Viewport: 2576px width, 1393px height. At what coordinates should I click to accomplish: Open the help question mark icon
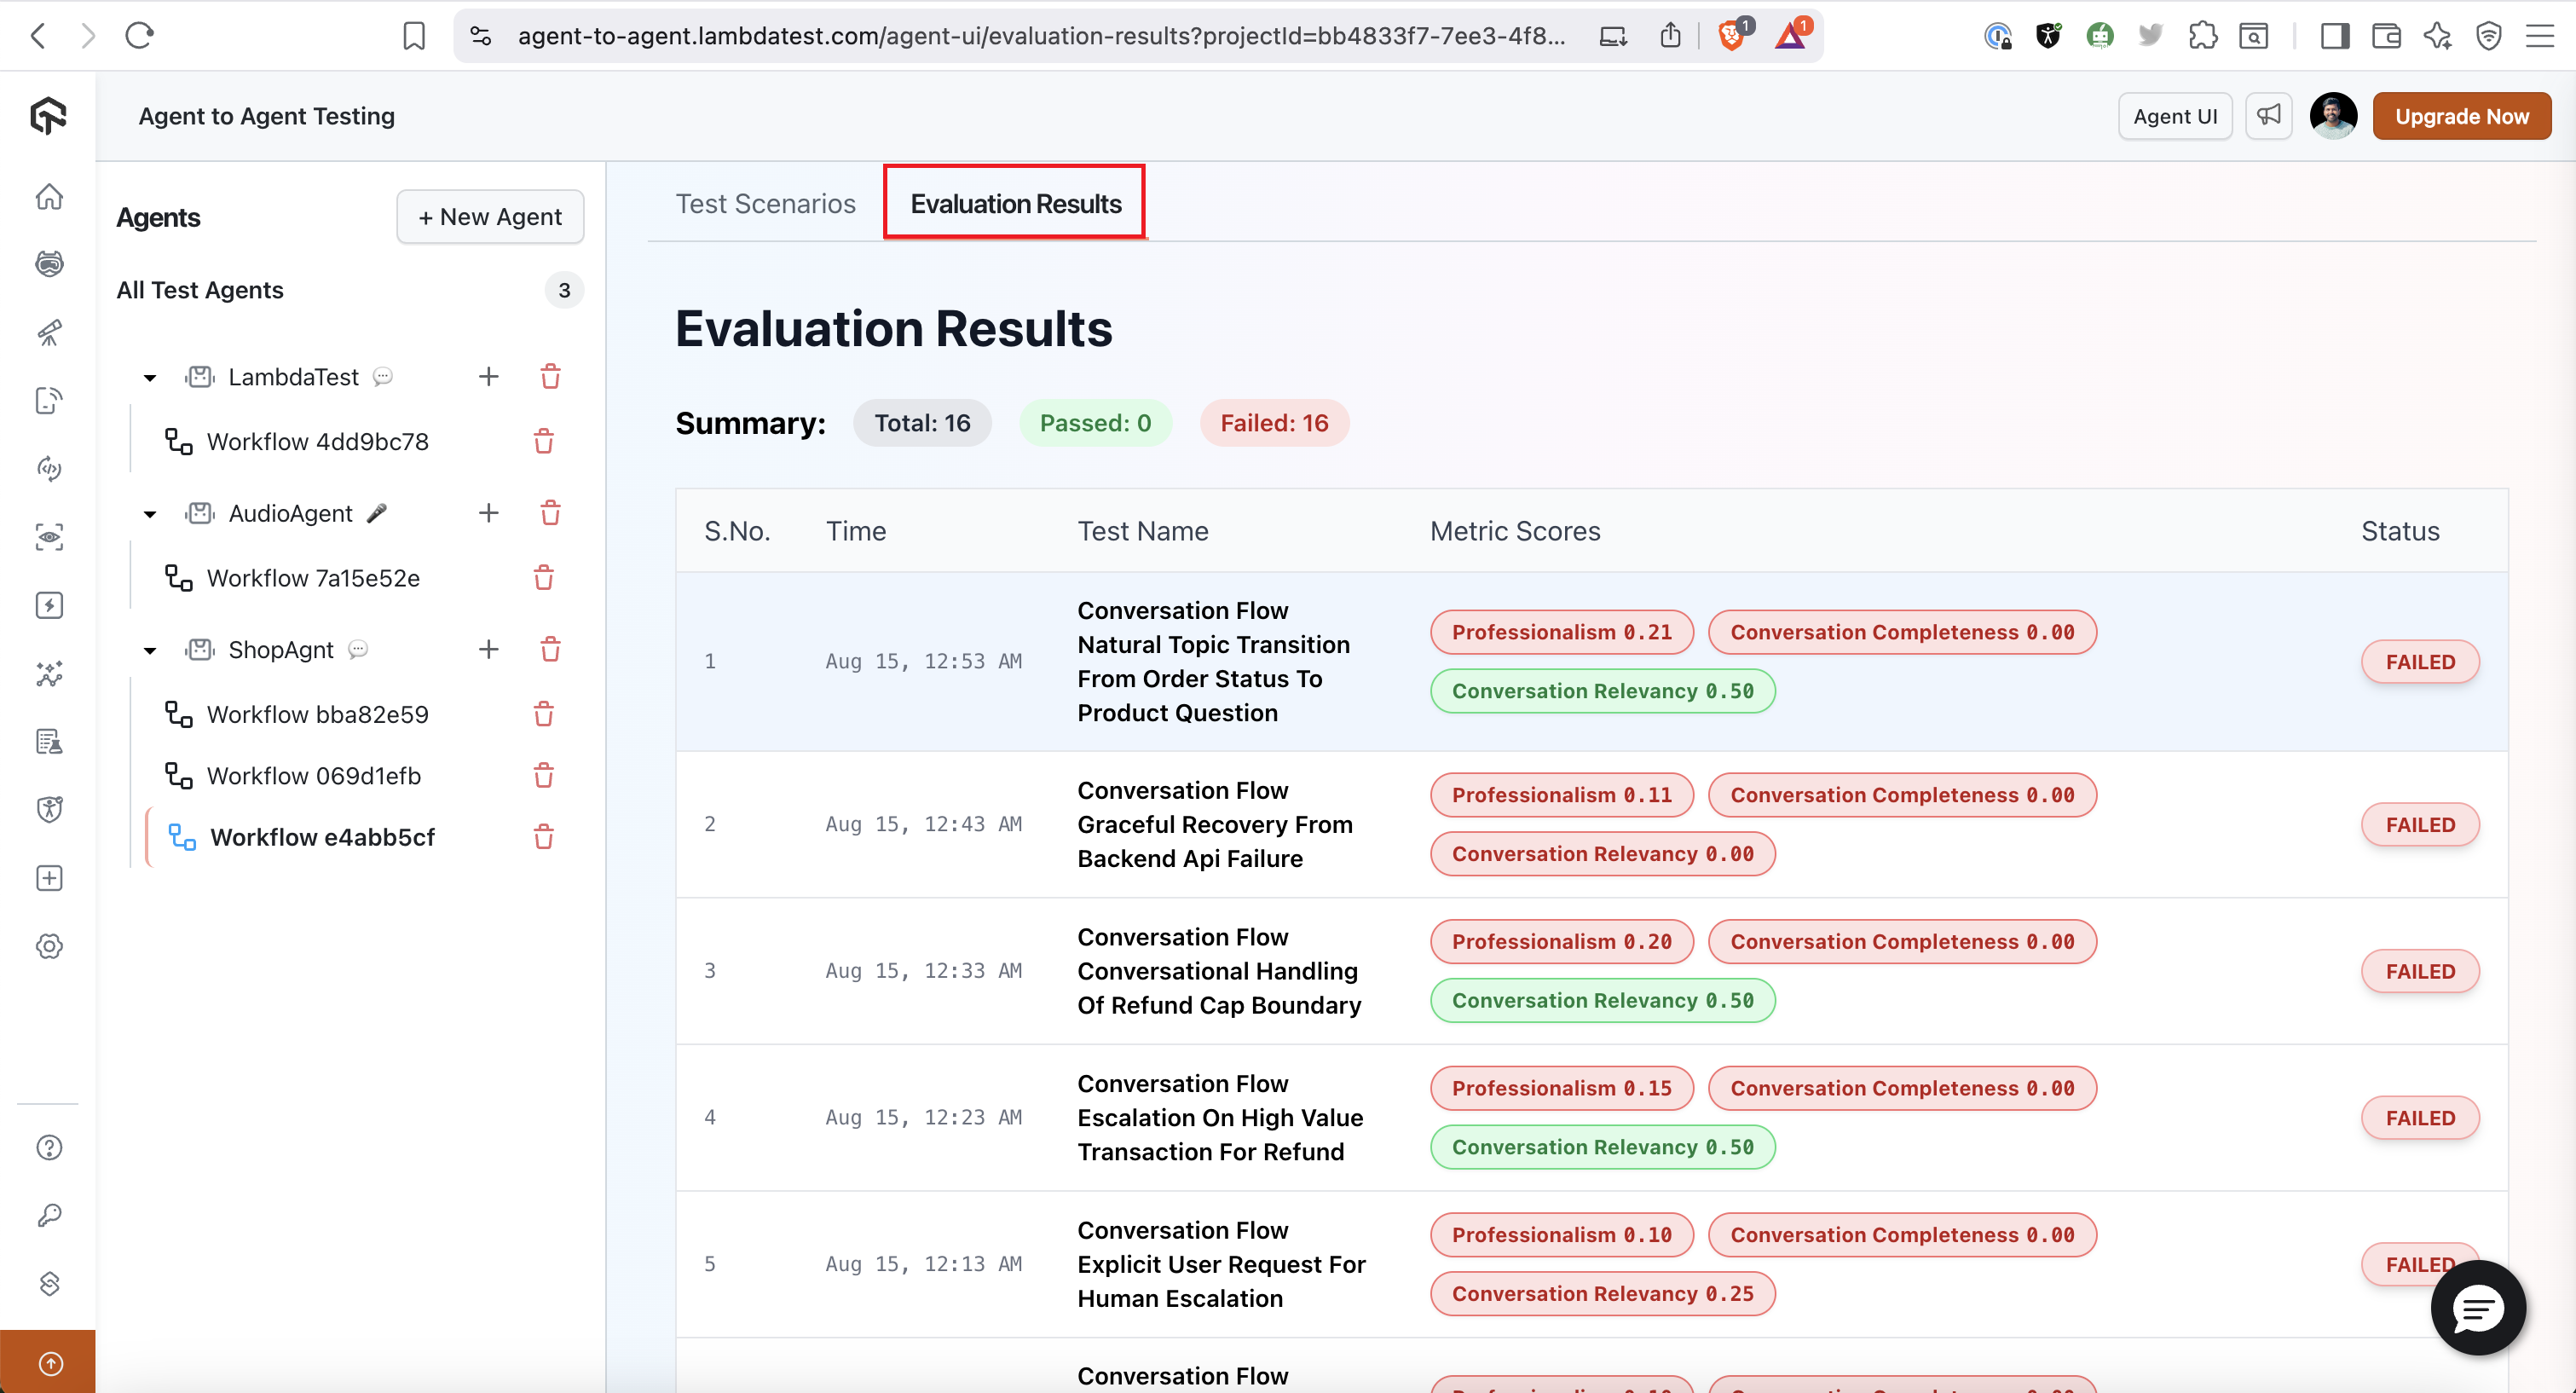(49, 1148)
